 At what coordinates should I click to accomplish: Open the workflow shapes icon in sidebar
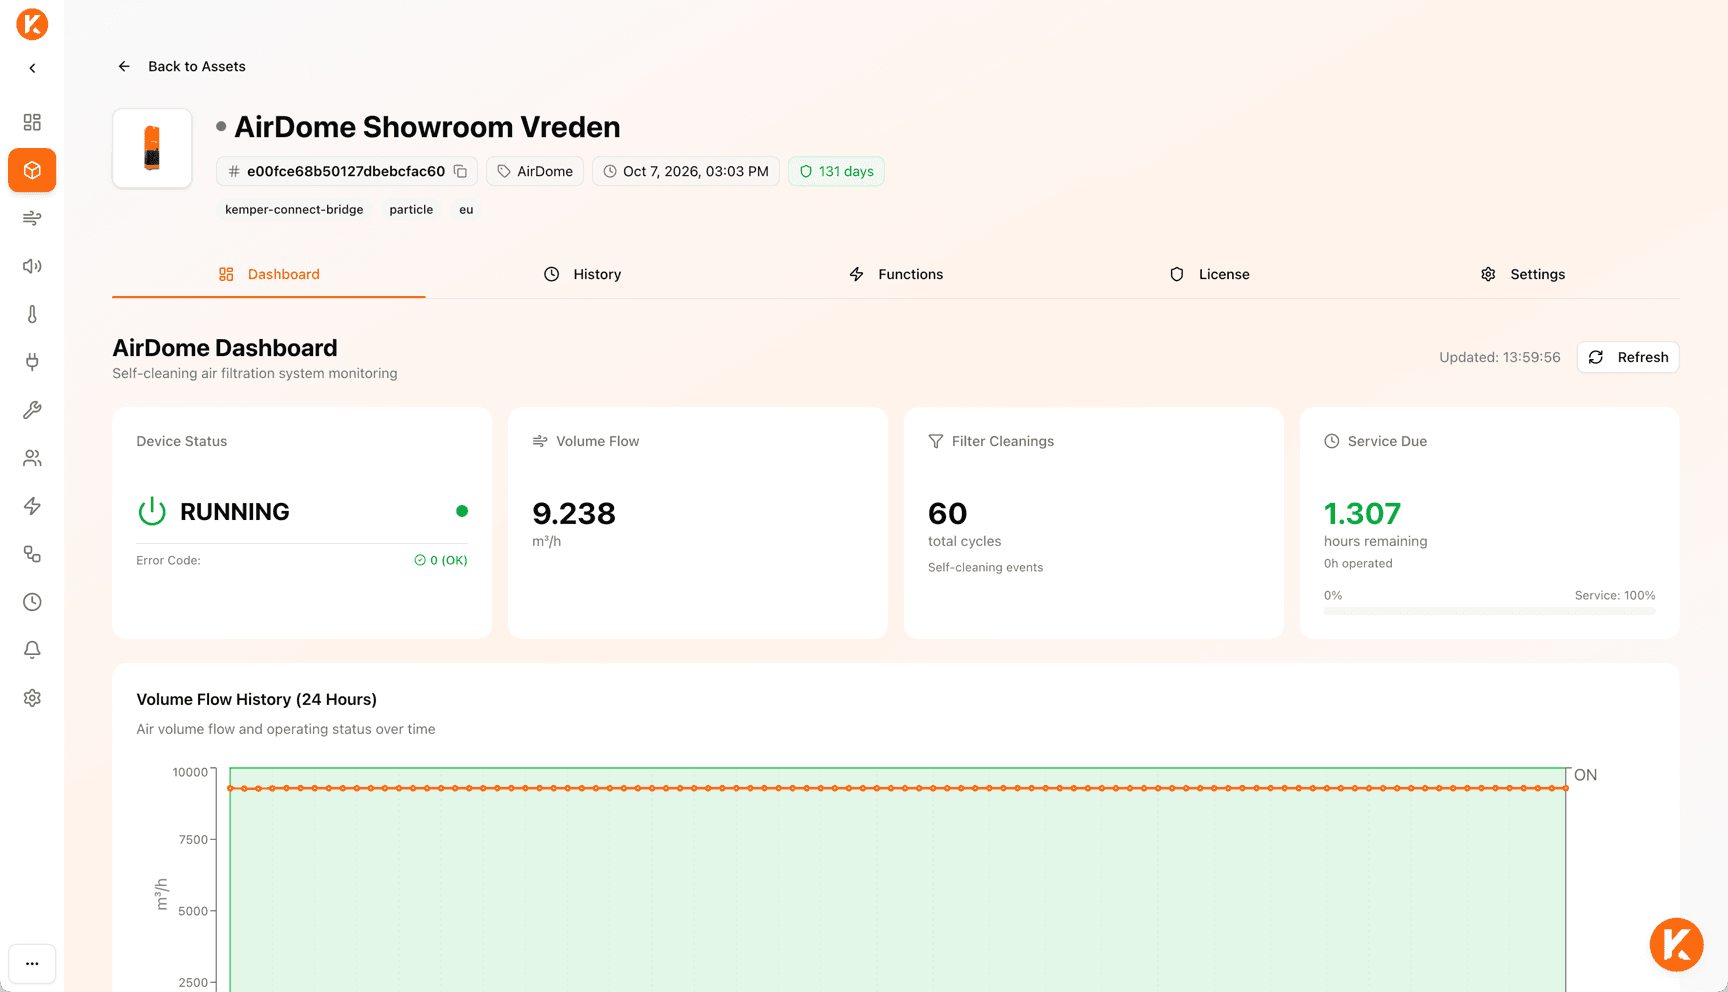pos(32,554)
